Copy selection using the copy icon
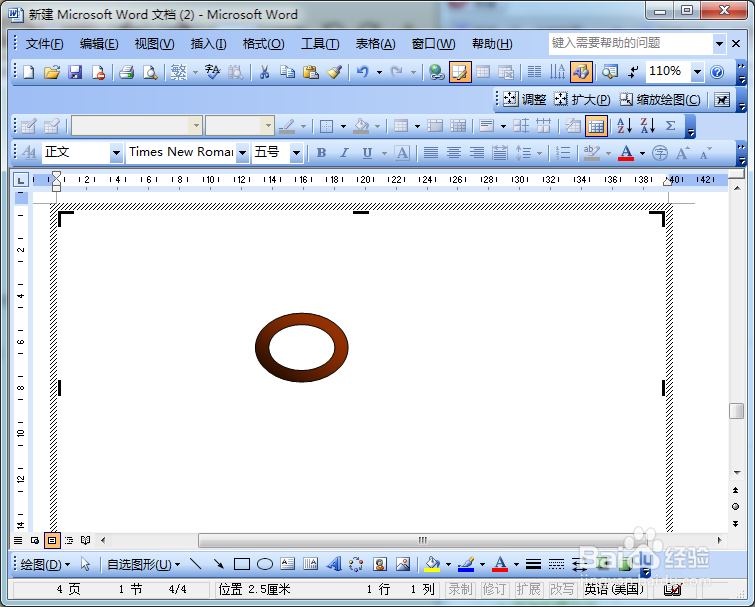 coord(287,72)
